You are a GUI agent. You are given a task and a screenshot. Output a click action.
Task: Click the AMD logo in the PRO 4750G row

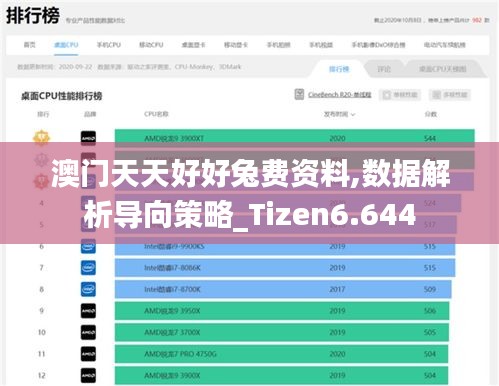pos(88,354)
